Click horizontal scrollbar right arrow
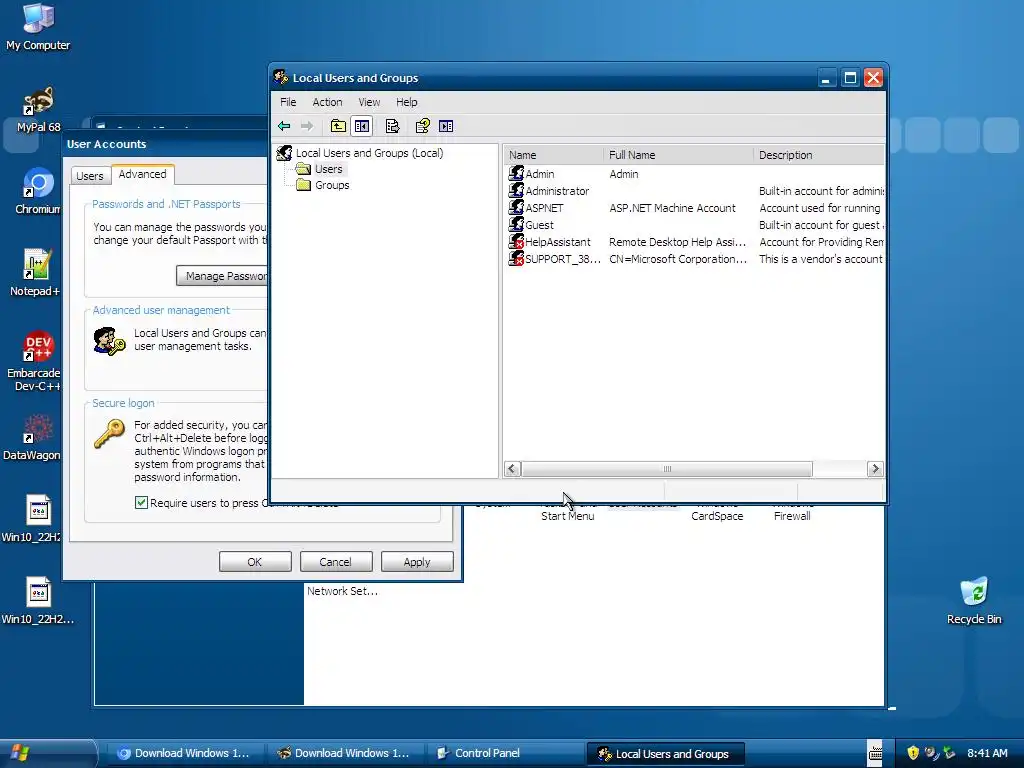Screen dimensions: 1024x768 point(875,469)
